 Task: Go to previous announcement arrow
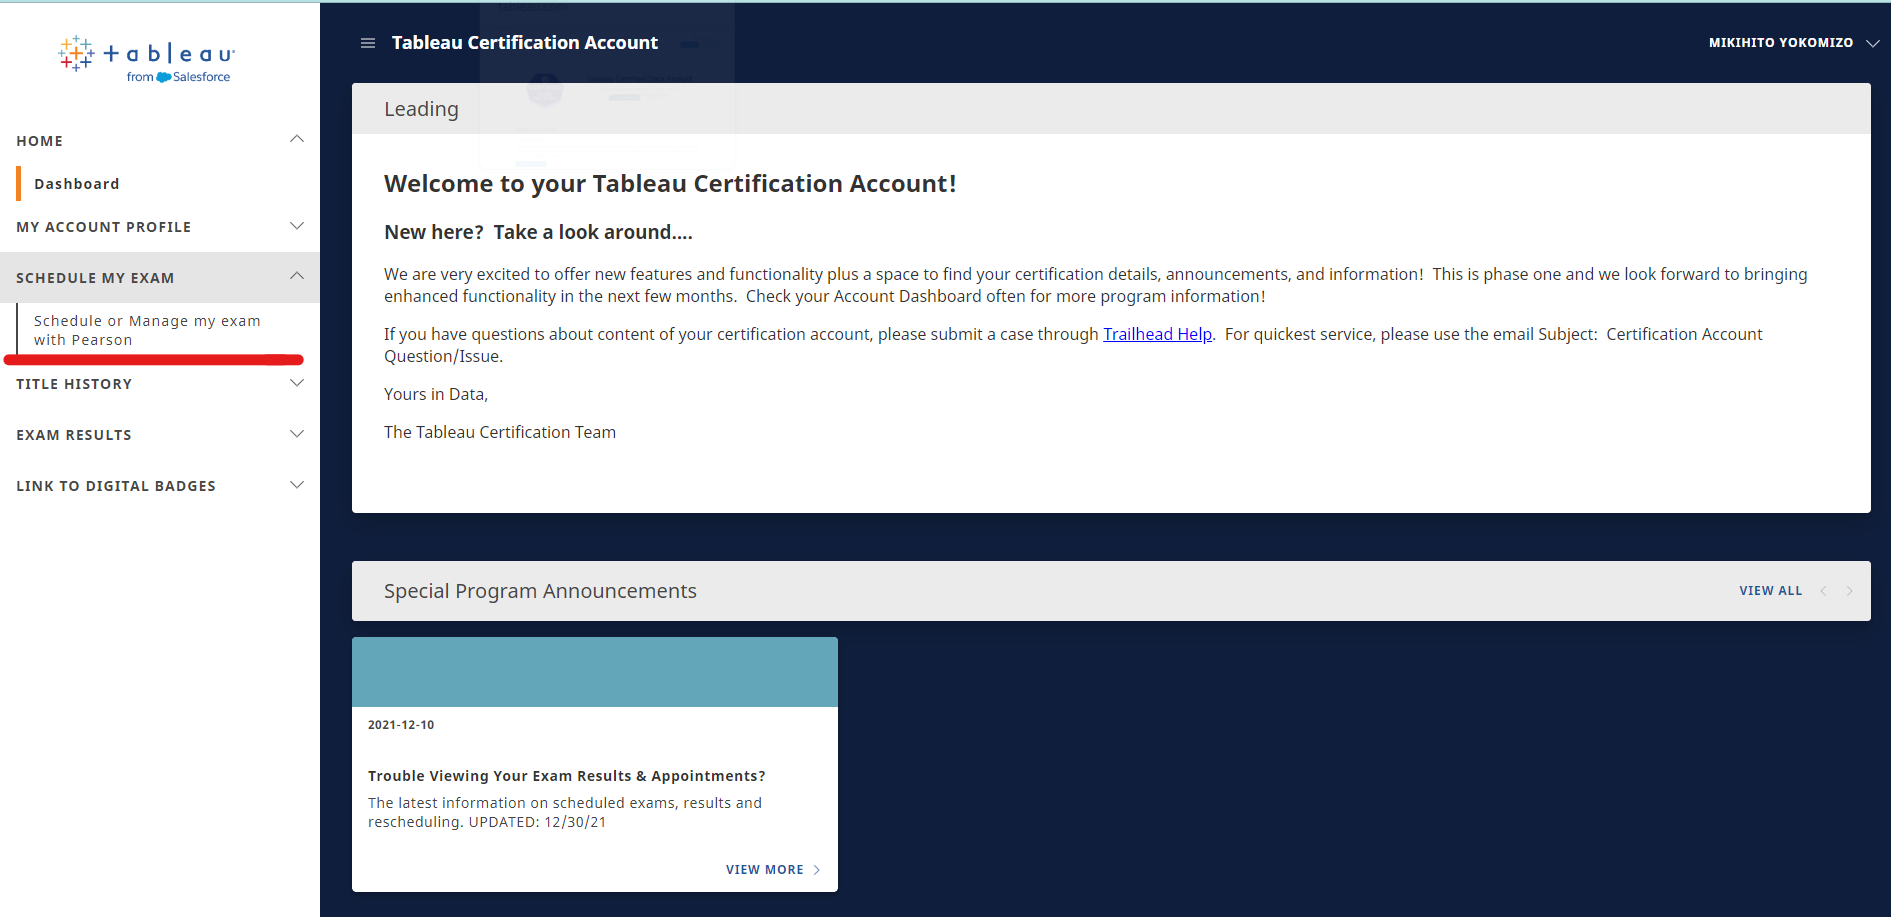(x=1823, y=591)
